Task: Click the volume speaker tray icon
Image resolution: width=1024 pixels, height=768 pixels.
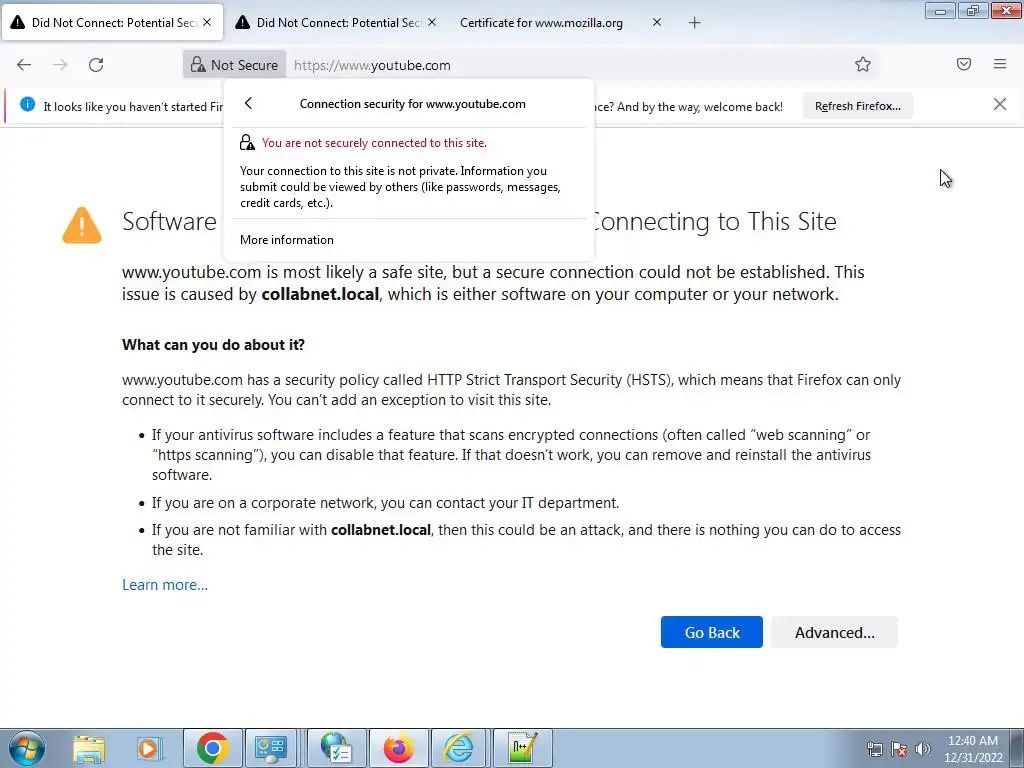Action: click(x=923, y=749)
